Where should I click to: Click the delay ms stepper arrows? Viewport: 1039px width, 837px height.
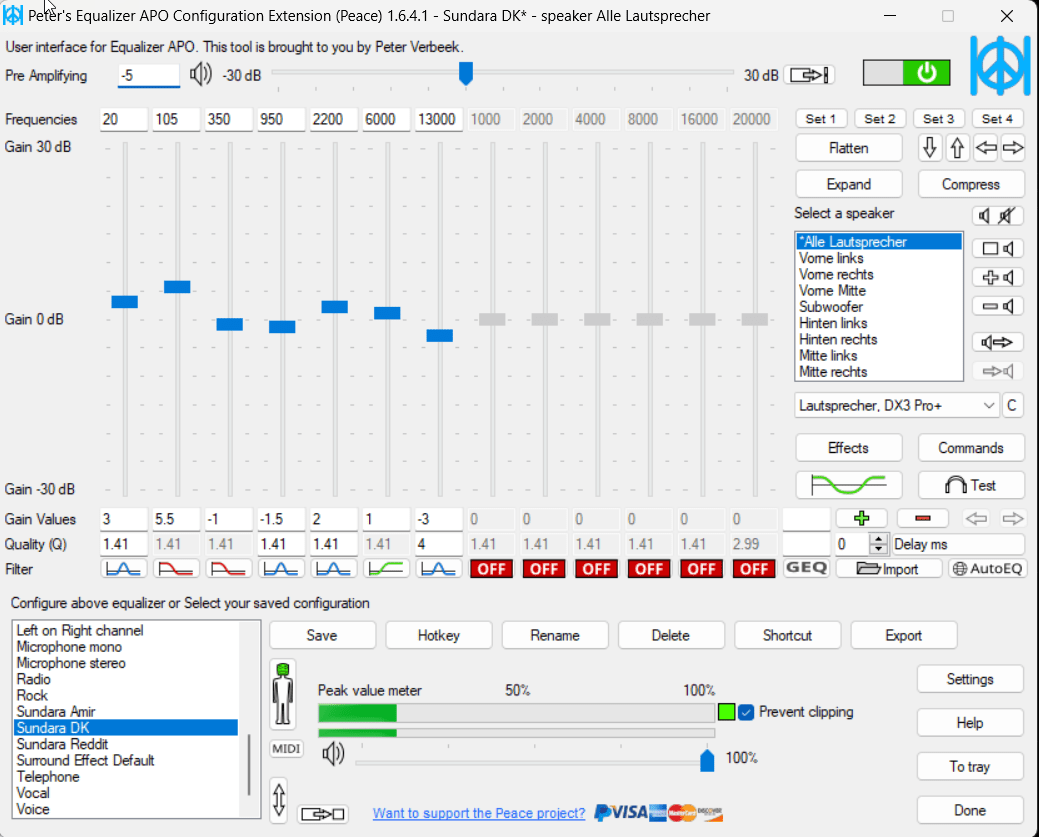coord(879,544)
